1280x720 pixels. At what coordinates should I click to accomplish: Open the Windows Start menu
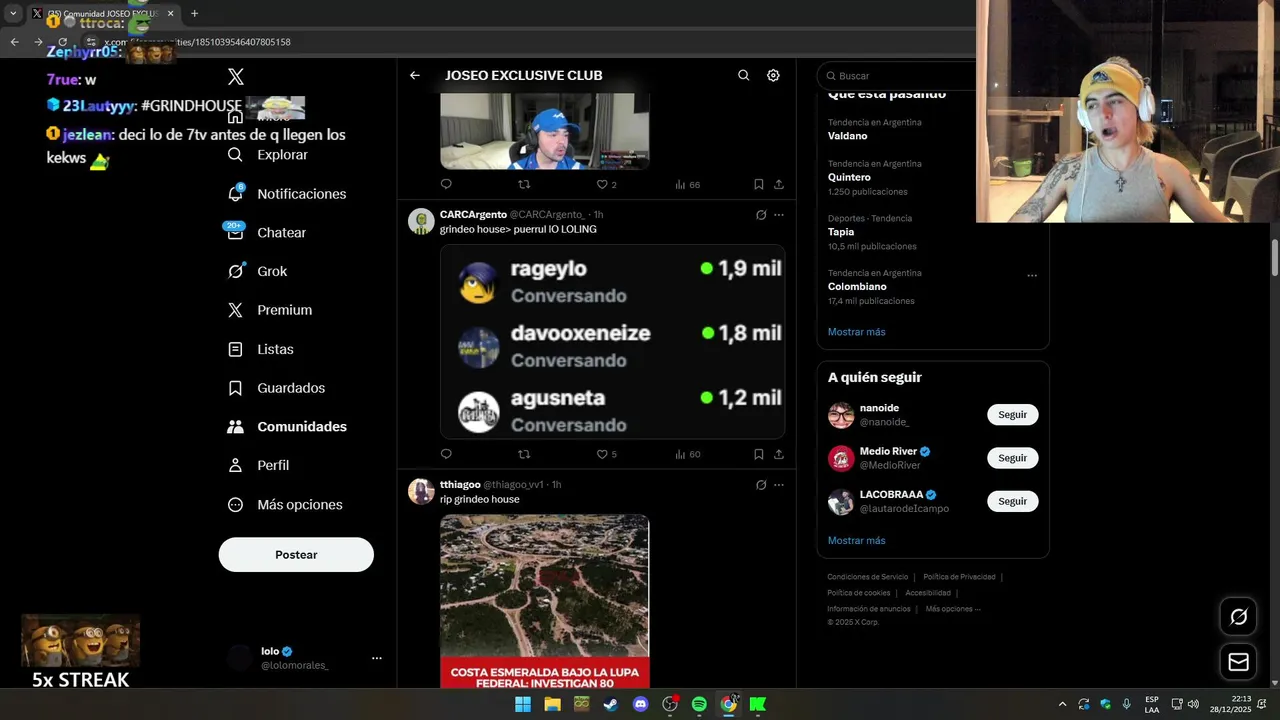(x=523, y=704)
